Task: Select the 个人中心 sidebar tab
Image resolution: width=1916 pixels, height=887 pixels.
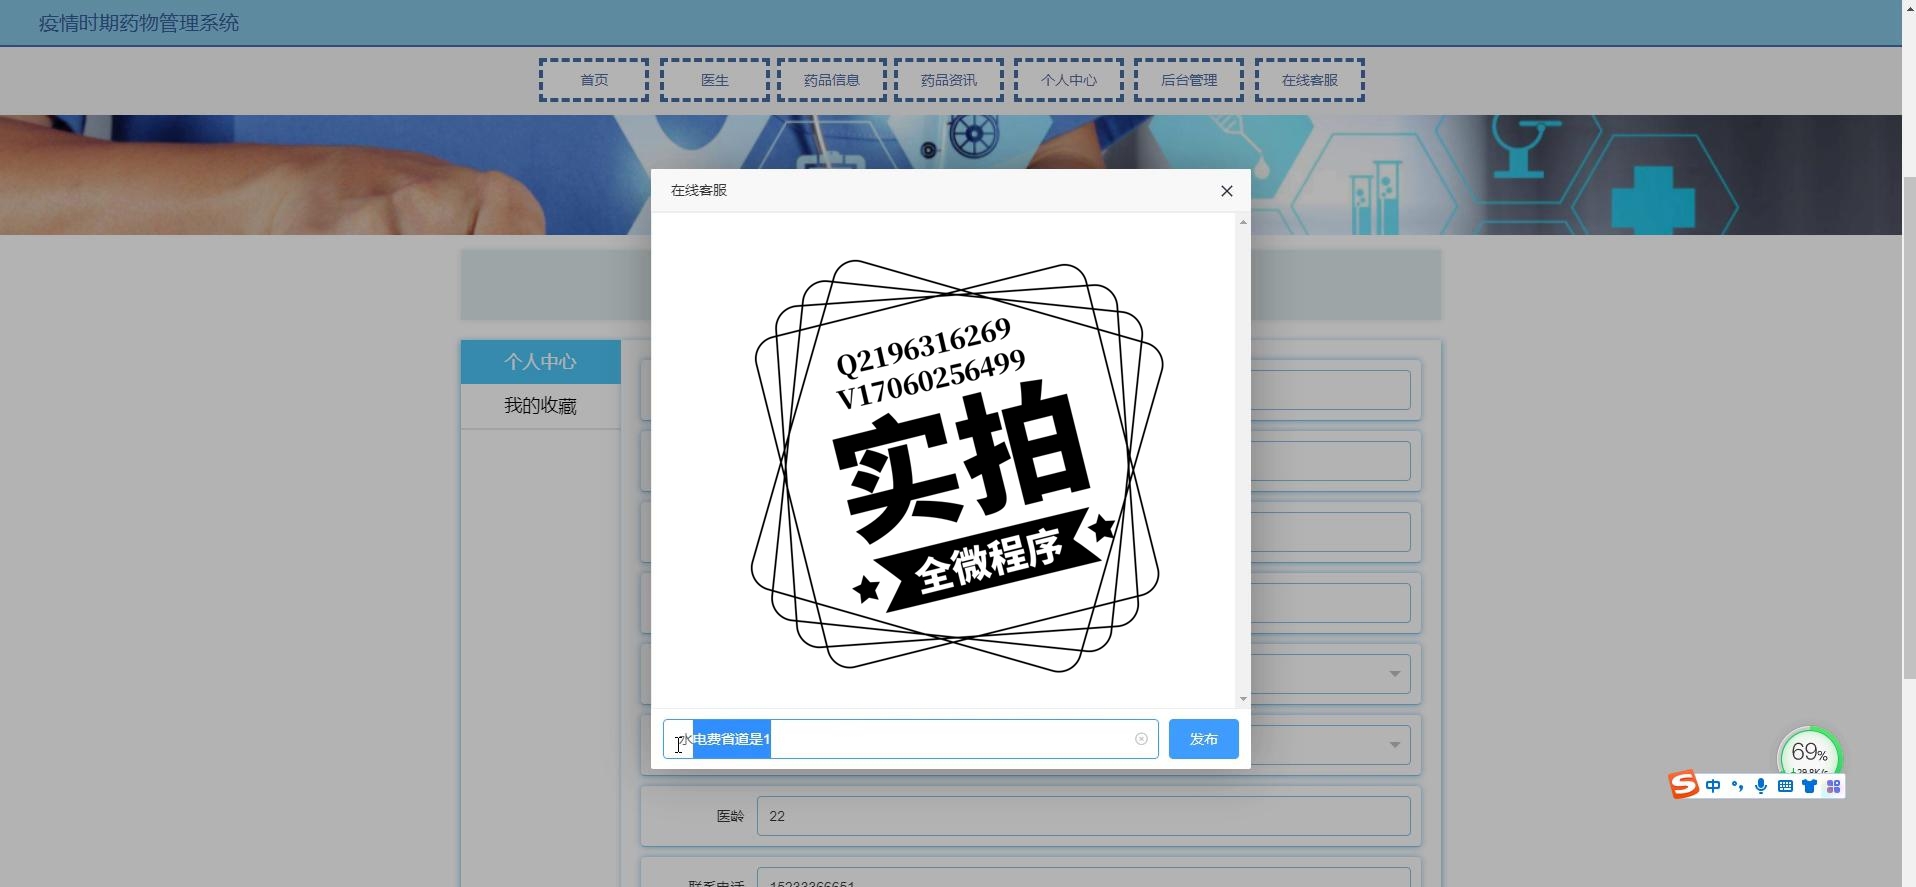Action: coord(541,362)
